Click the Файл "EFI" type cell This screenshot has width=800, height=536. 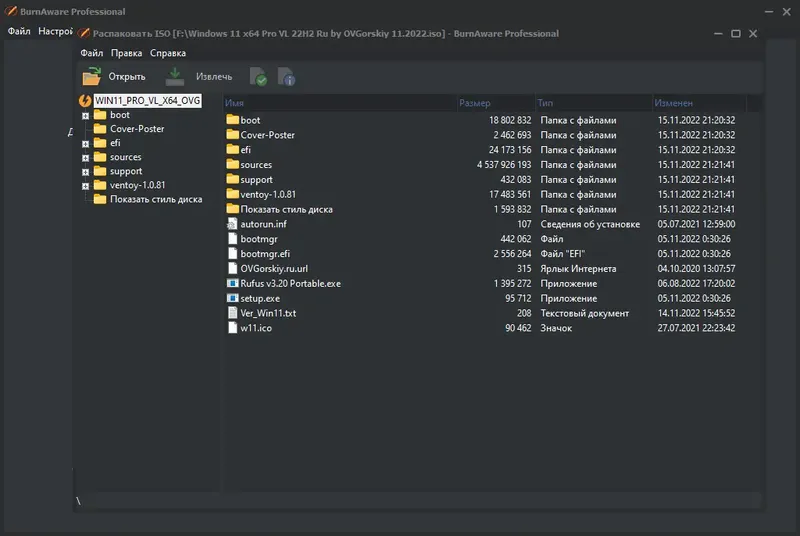pos(563,253)
